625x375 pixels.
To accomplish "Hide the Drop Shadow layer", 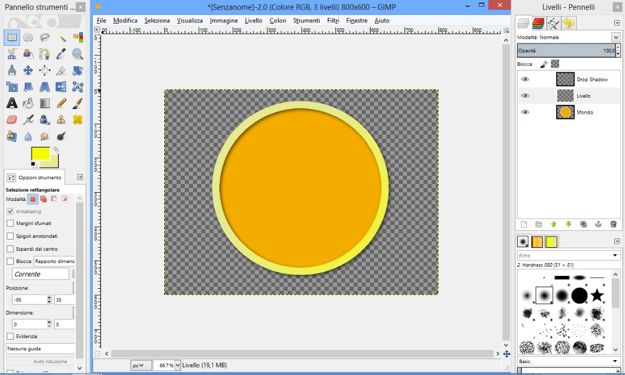I will (525, 79).
